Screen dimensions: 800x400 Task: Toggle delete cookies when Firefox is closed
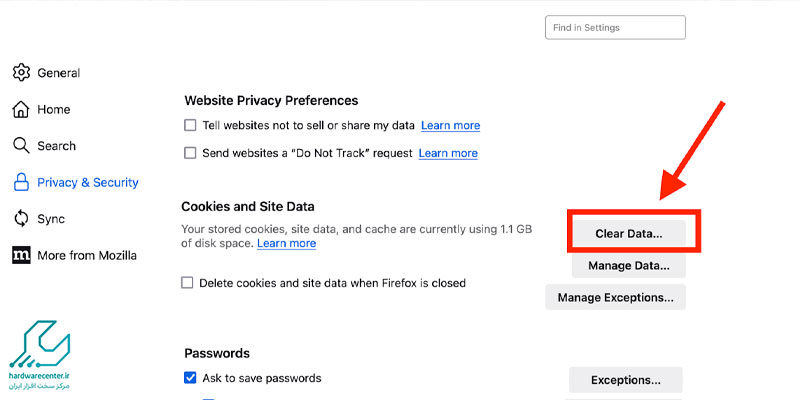point(187,283)
